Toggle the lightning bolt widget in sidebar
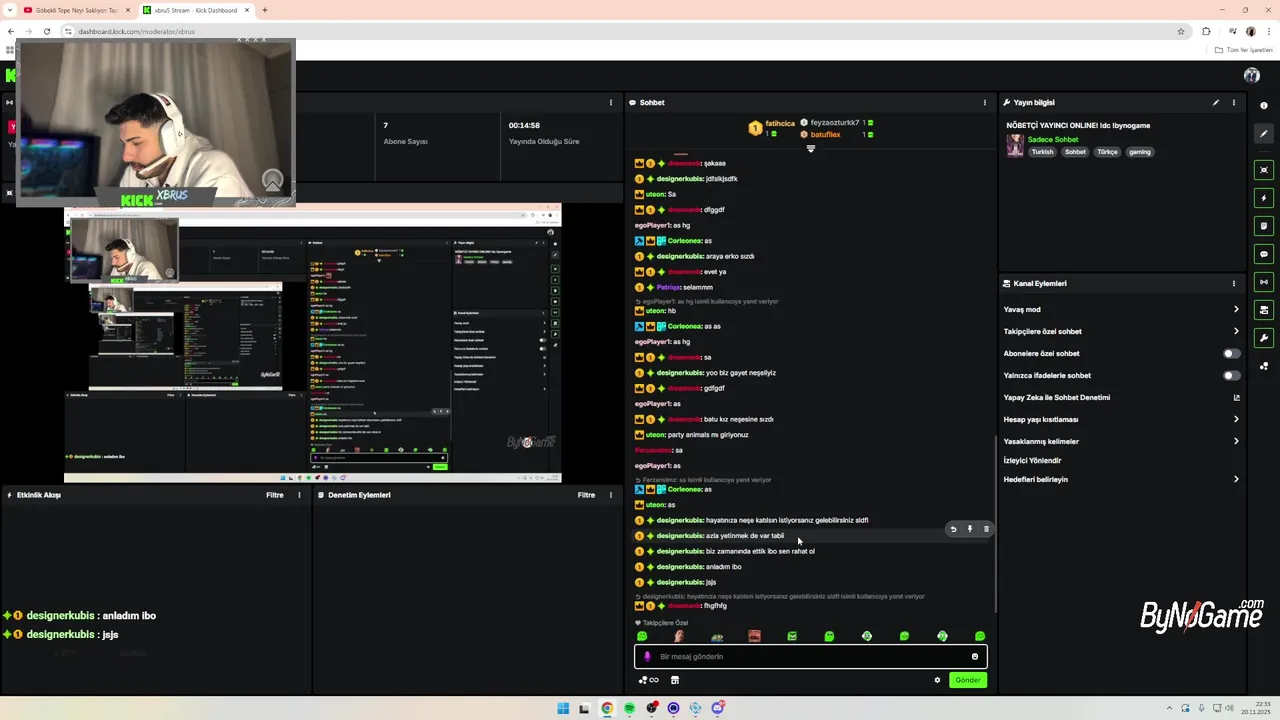Viewport: 1280px width, 720px height. coord(1264,198)
